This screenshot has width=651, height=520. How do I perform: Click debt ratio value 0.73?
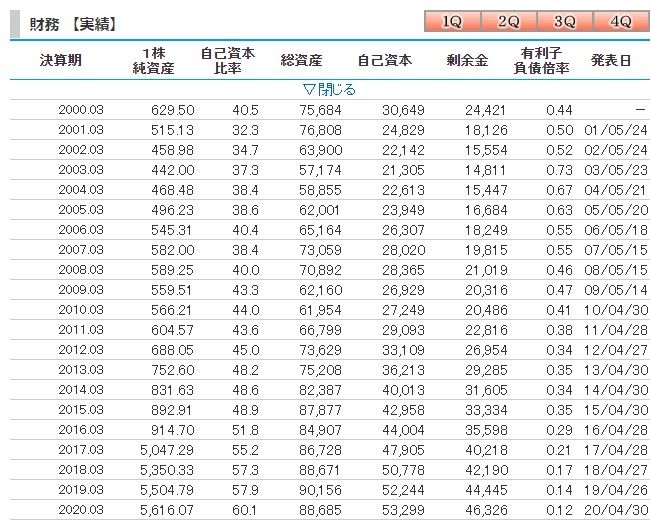559,170
